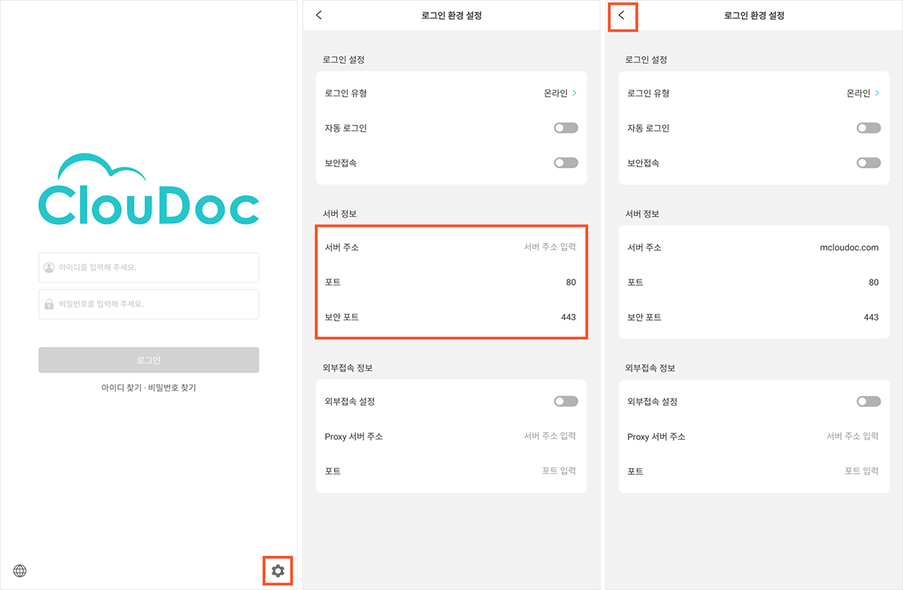Click the 로그인 설정 heading in the empty-server settings screen
The height and width of the screenshot is (590, 903).
[344, 59]
